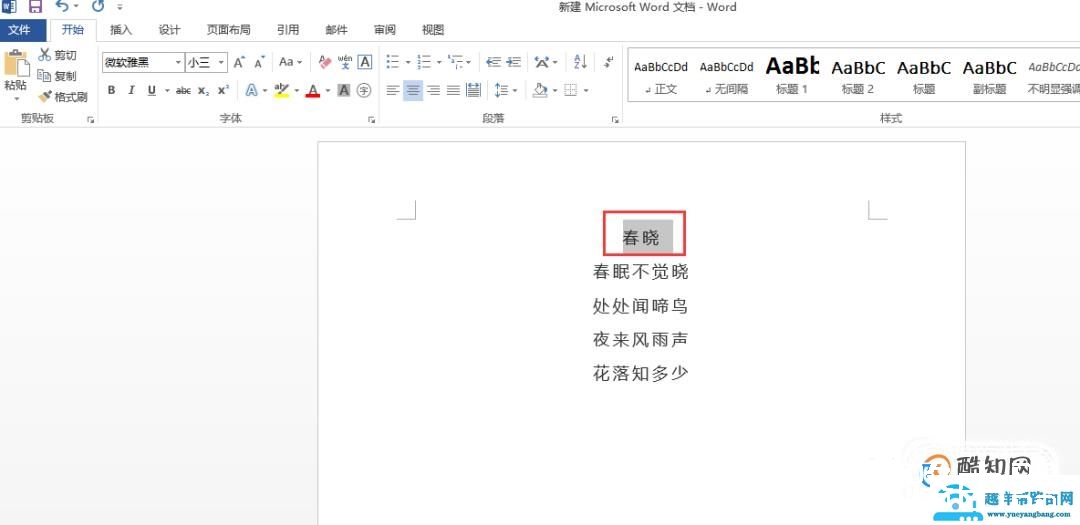Switch to 审阅 tab
Screen dimensions: 1080x525
(x=384, y=30)
